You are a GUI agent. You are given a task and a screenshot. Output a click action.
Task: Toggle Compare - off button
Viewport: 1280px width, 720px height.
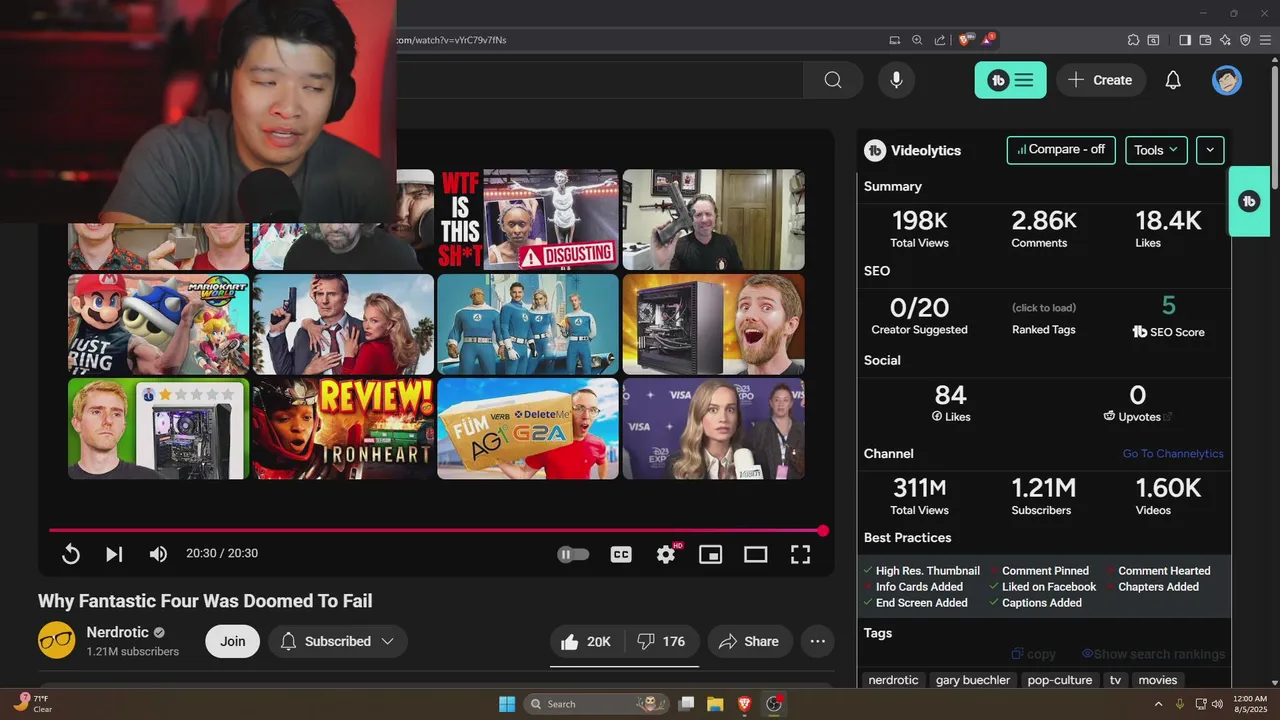click(x=1061, y=150)
